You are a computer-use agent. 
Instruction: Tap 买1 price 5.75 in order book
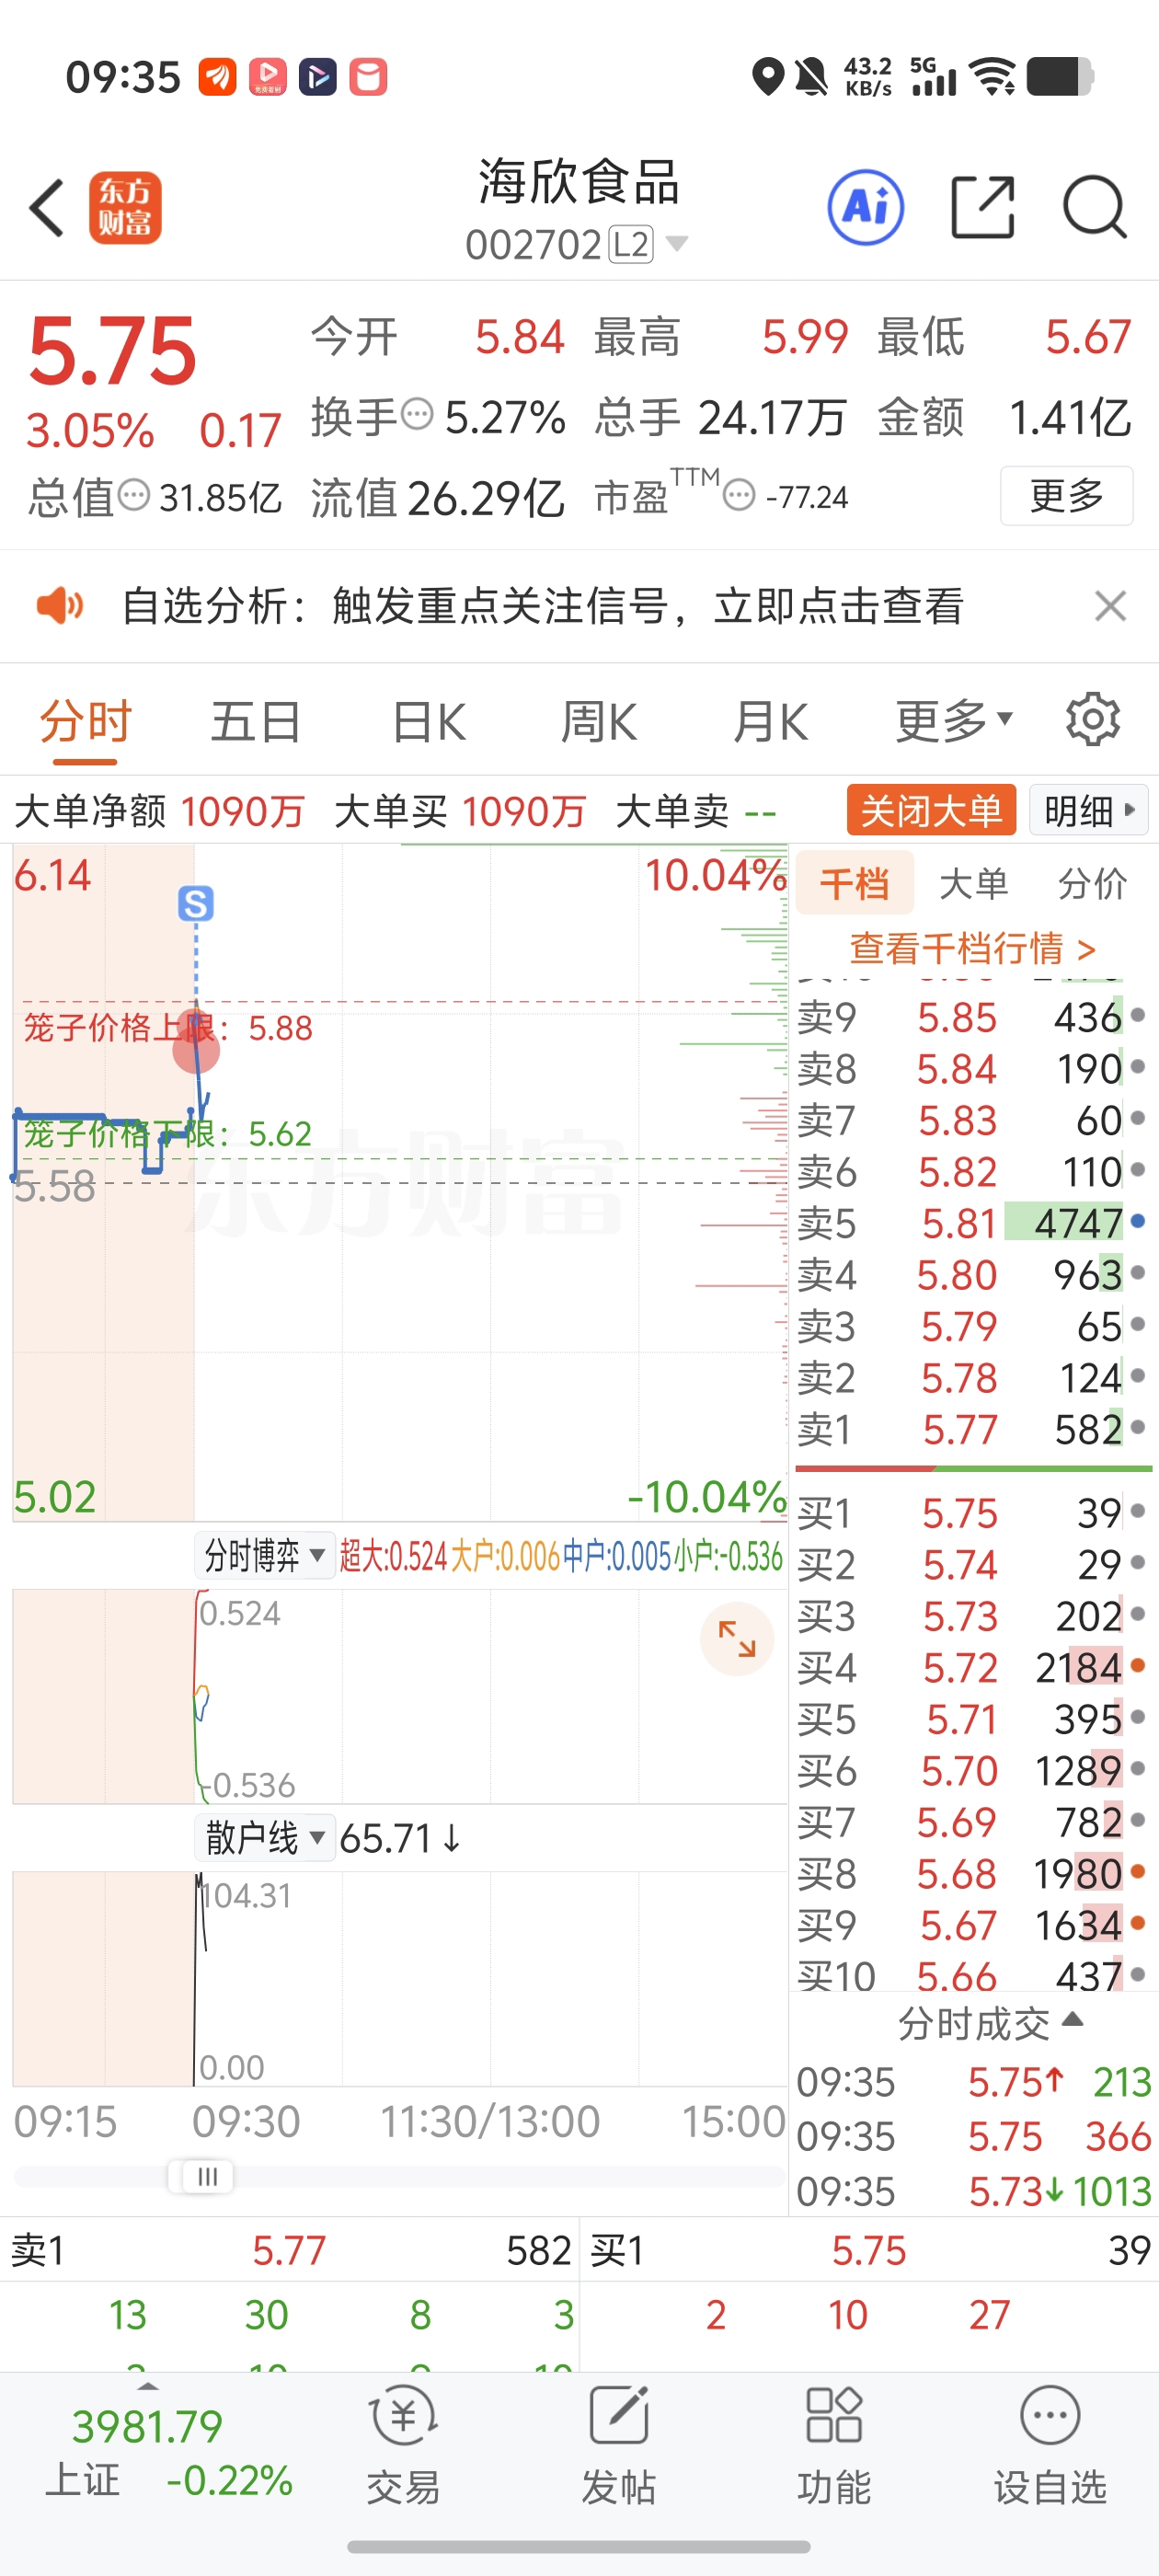pos(960,1513)
